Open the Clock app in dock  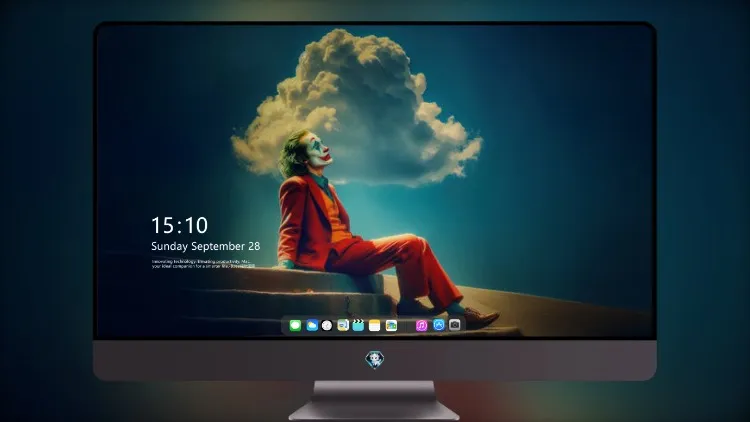(327, 326)
